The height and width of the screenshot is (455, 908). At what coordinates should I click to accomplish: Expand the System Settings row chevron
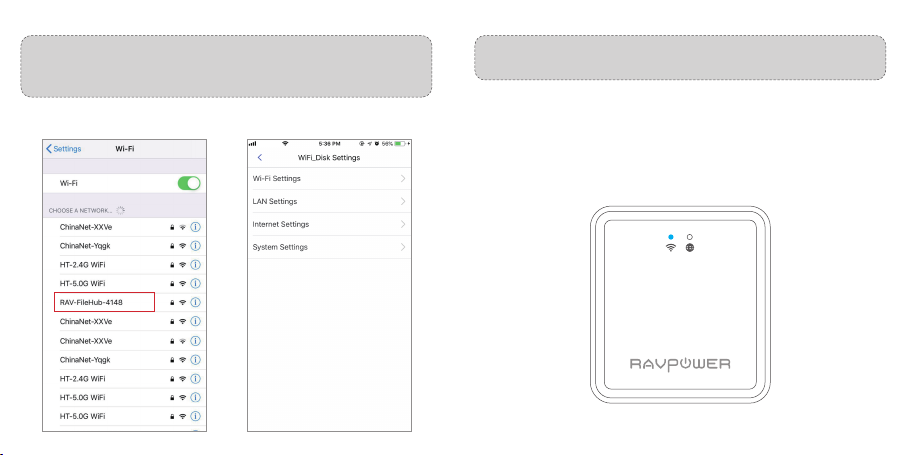point(403,247)
